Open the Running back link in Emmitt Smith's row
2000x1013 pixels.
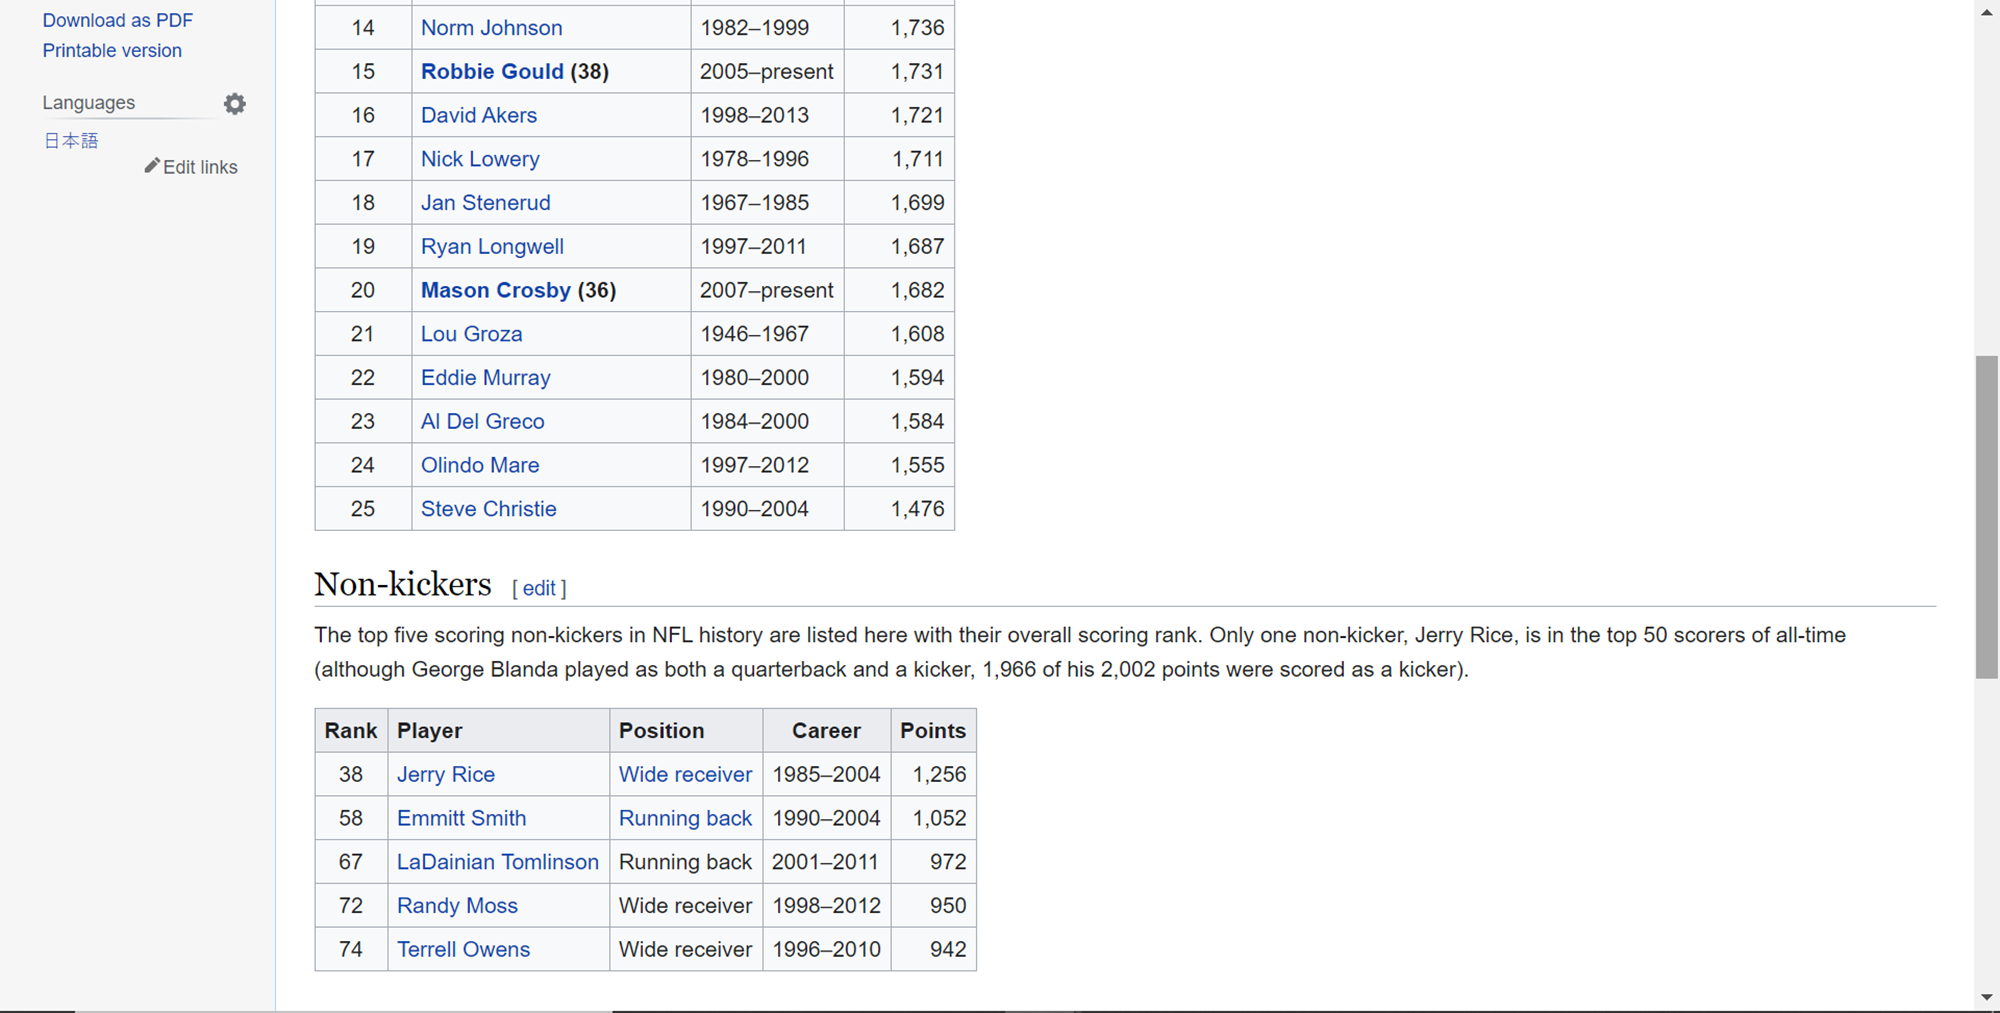click(x=685, y=818)
